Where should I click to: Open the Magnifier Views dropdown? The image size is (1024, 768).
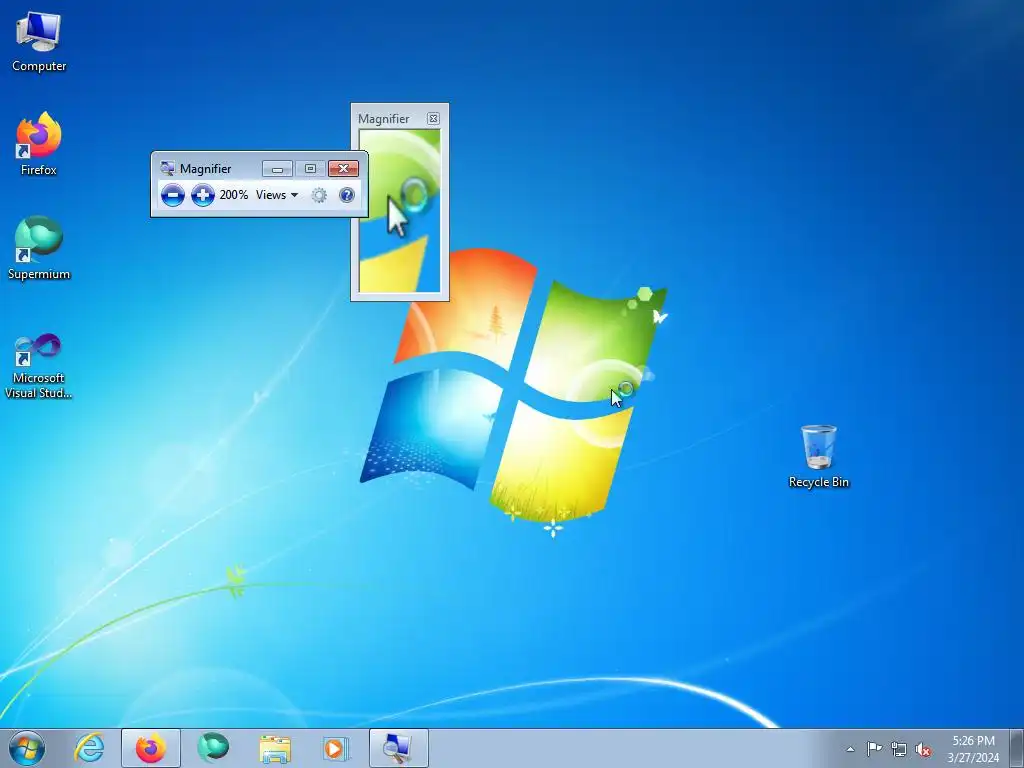point(277,195)
